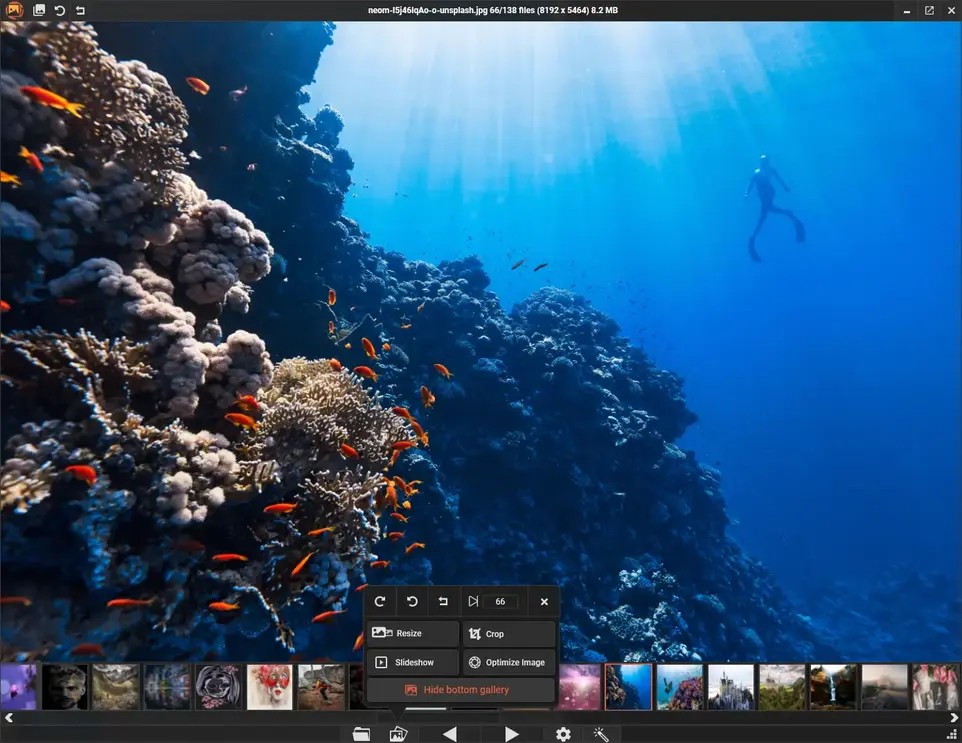Click the jump-to-image icon beside number 66
The image size is (962, 743).
click(x=473, y=602)
